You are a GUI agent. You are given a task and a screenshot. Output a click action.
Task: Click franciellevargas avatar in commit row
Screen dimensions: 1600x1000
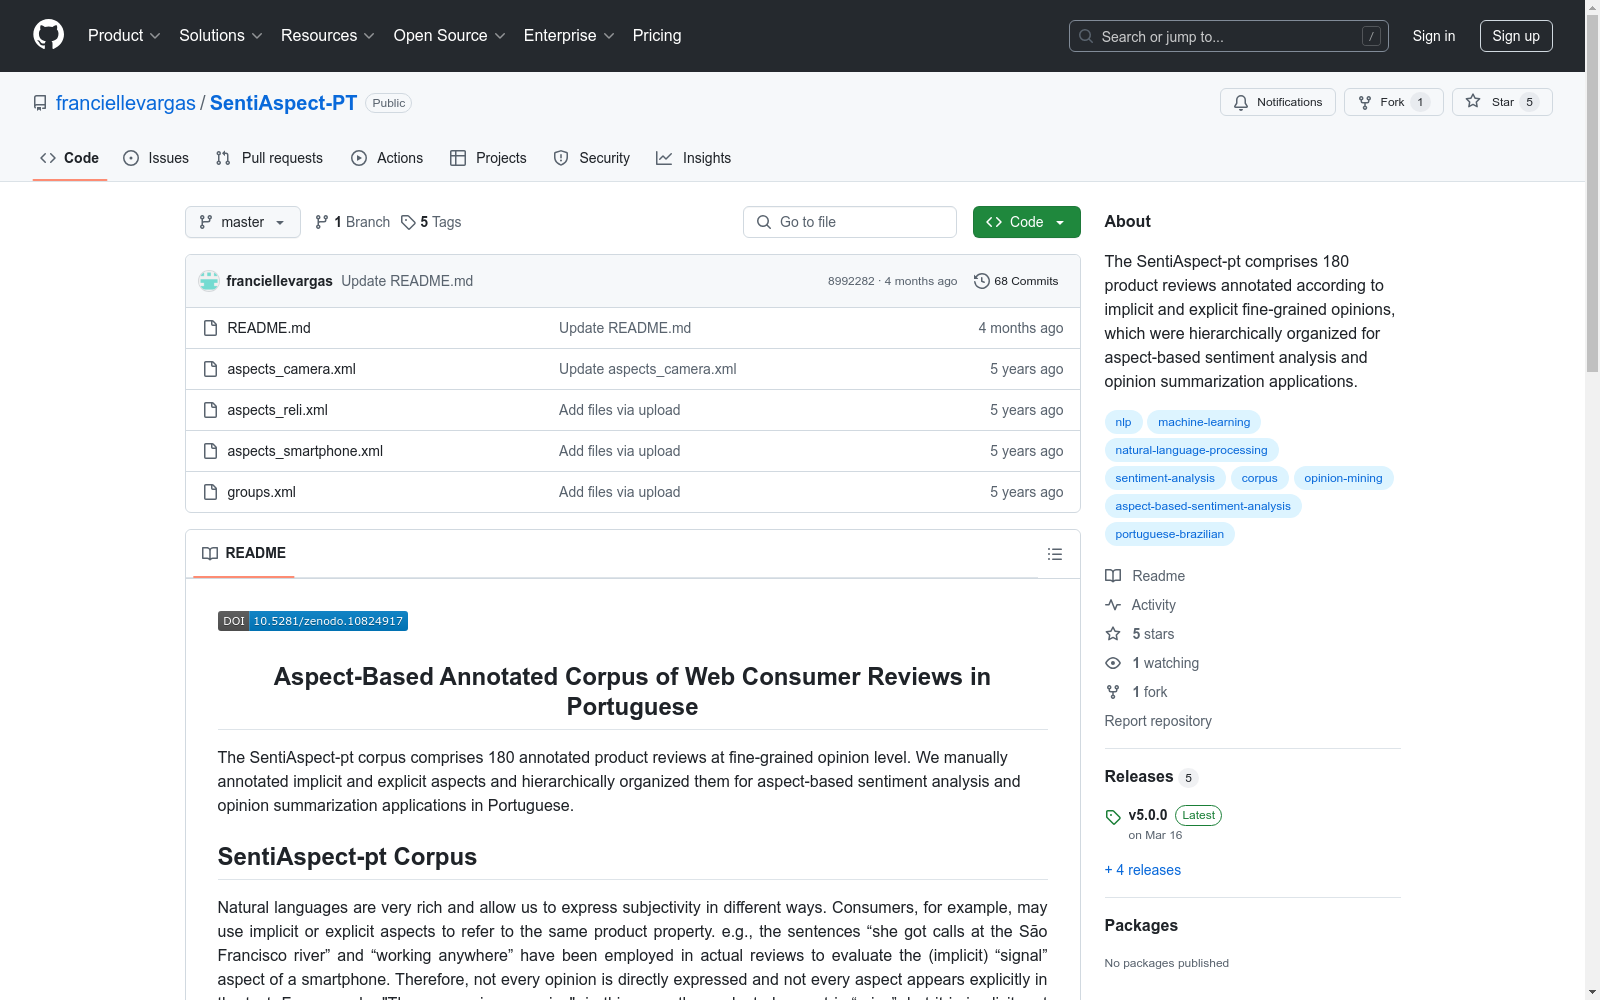tap(209, 281)
